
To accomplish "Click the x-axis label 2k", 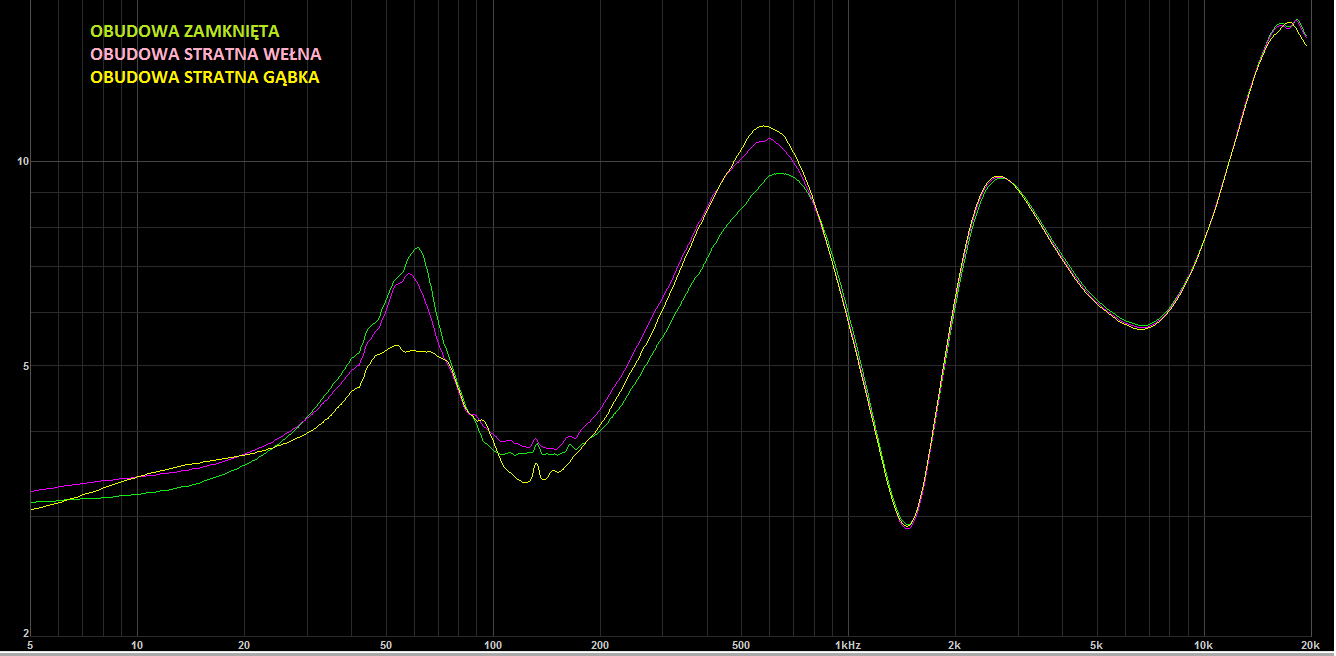I will click(x=955, y=646).
